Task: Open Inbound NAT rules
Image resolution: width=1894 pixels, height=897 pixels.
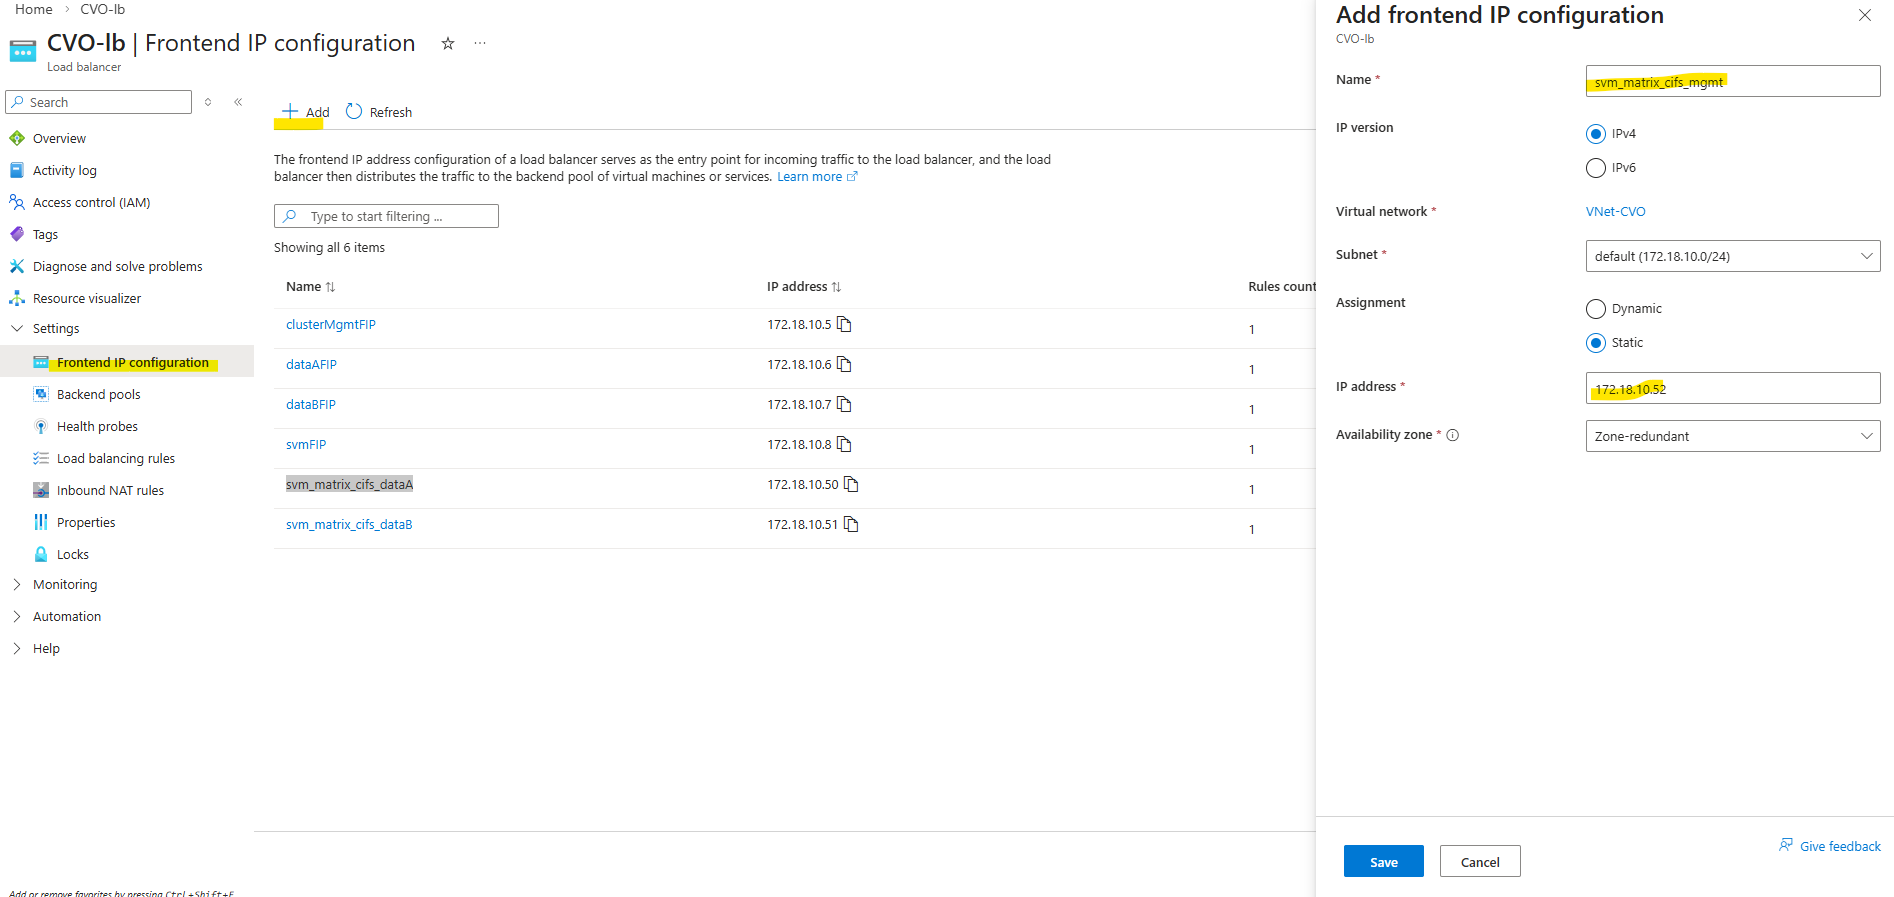Action: pos(110,491)
